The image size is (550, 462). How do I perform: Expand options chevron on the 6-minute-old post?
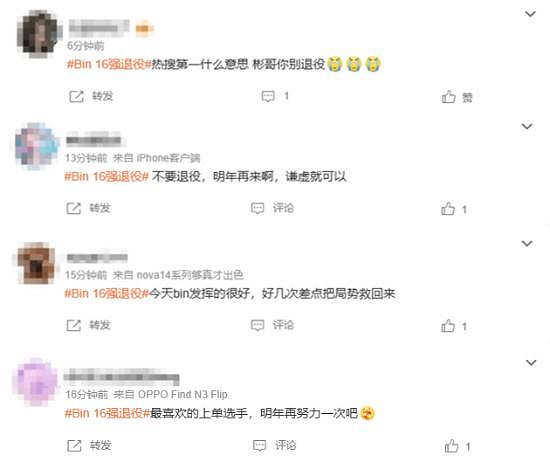pos(530,14)
